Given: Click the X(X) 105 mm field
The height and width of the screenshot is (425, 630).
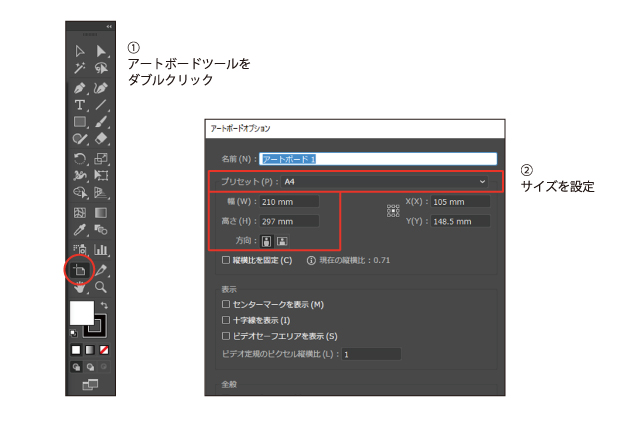Looking at the screenshot, I should click(460, 202).
